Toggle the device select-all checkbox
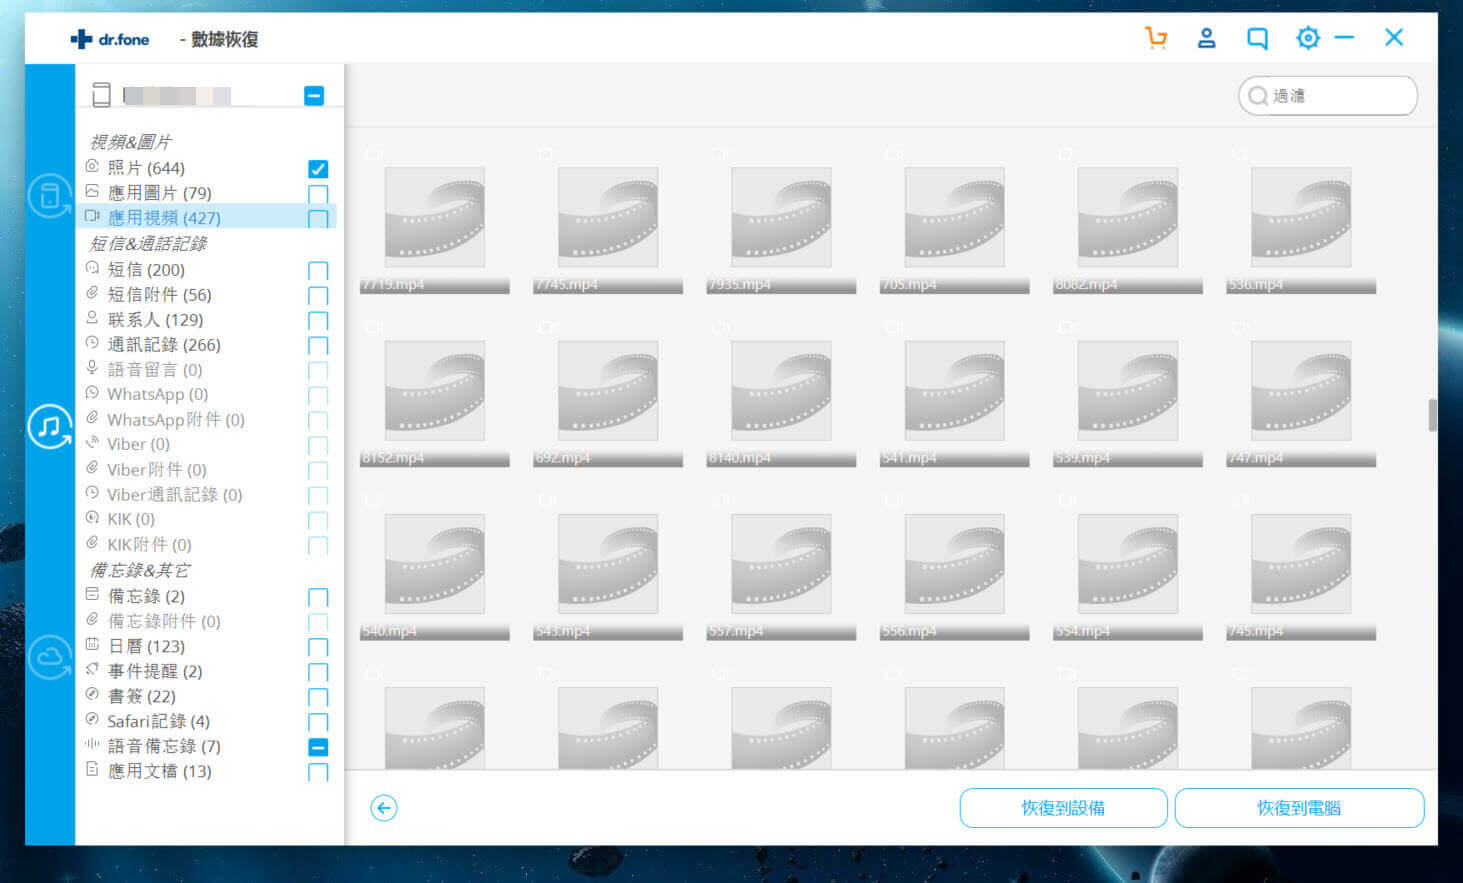This screenshot has height=883, width=1463. coord(314,96)
